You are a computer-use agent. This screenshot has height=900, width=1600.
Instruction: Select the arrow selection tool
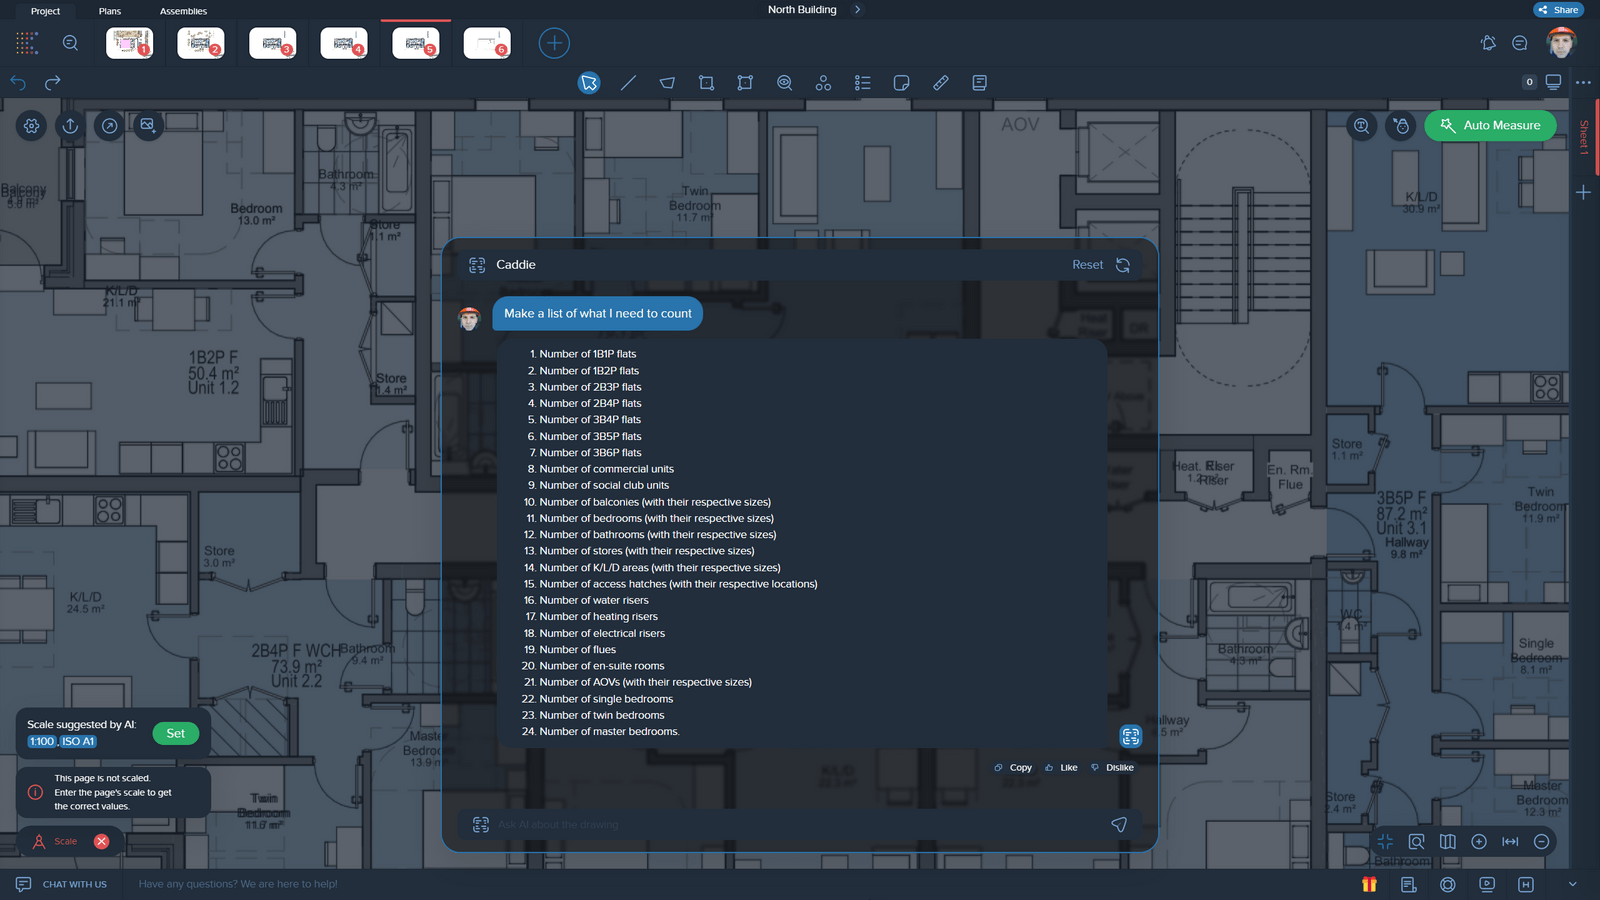pyautogui.click(x=589, y=83)
